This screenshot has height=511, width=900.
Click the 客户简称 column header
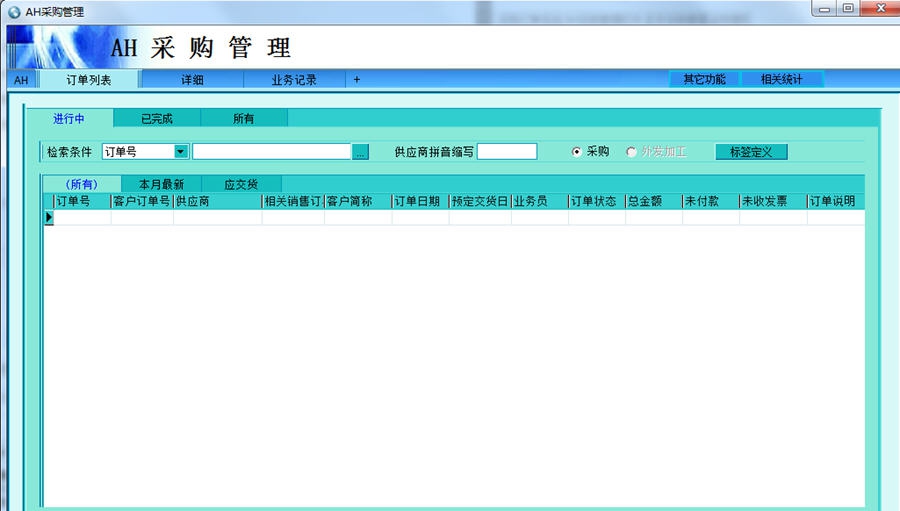pos(358,202)
